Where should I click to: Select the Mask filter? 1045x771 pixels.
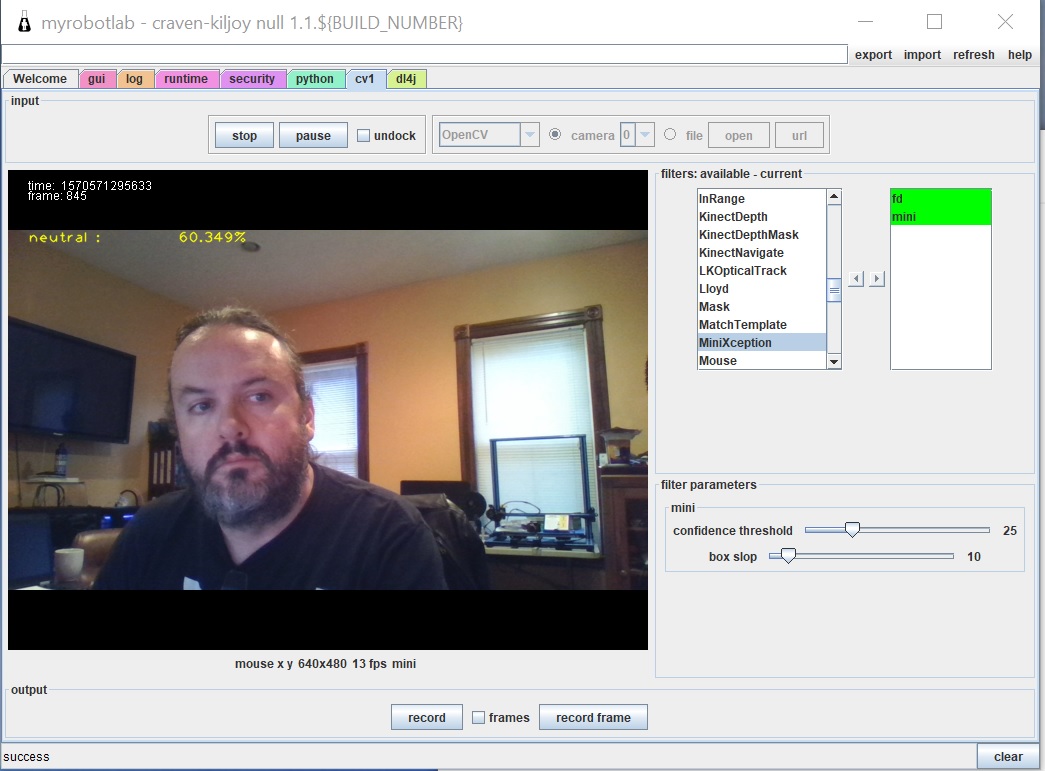coord(762,307)
